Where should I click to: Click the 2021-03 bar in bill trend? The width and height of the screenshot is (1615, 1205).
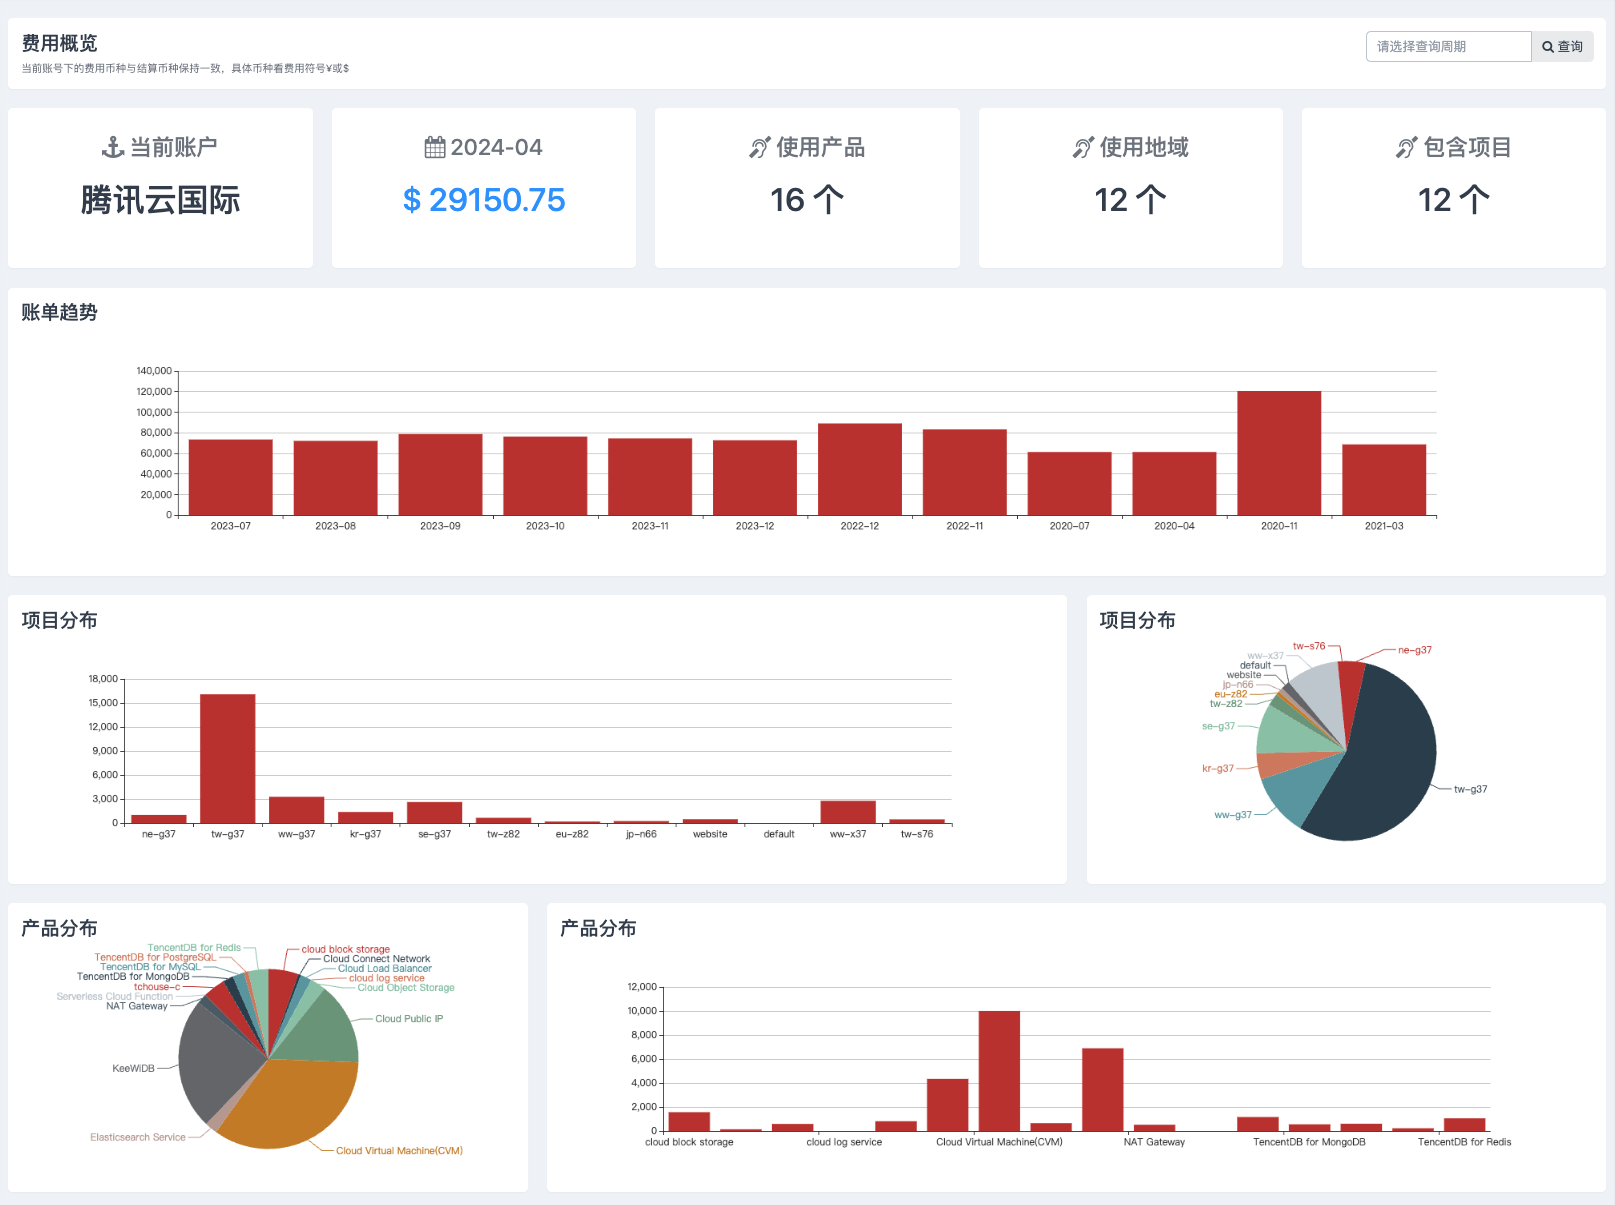(x=1384, y=480)
